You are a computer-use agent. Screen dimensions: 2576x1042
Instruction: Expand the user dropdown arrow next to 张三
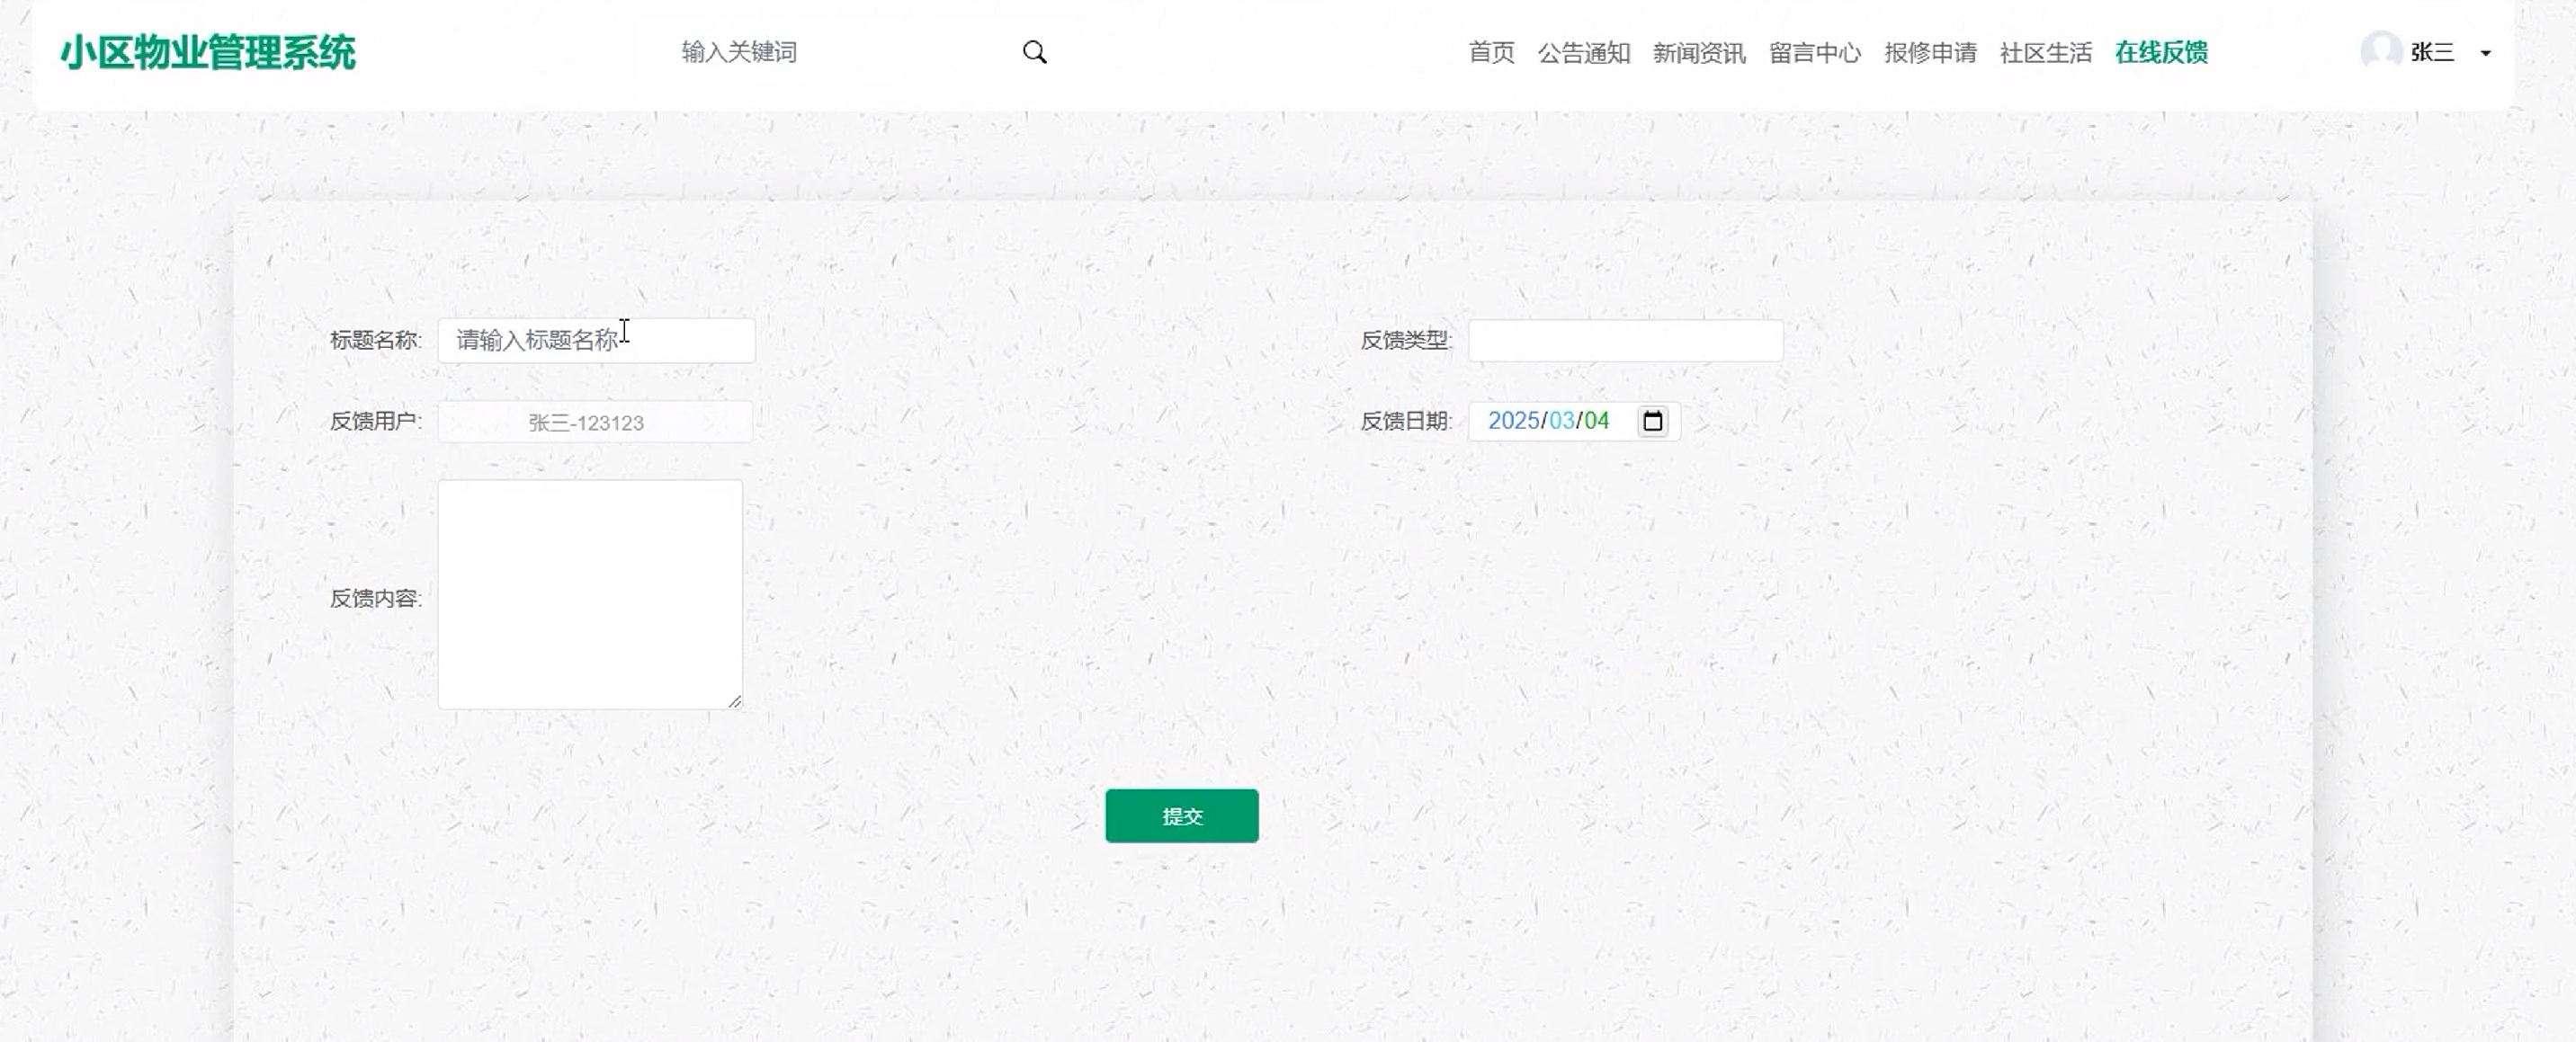[x=2485, y=53]
